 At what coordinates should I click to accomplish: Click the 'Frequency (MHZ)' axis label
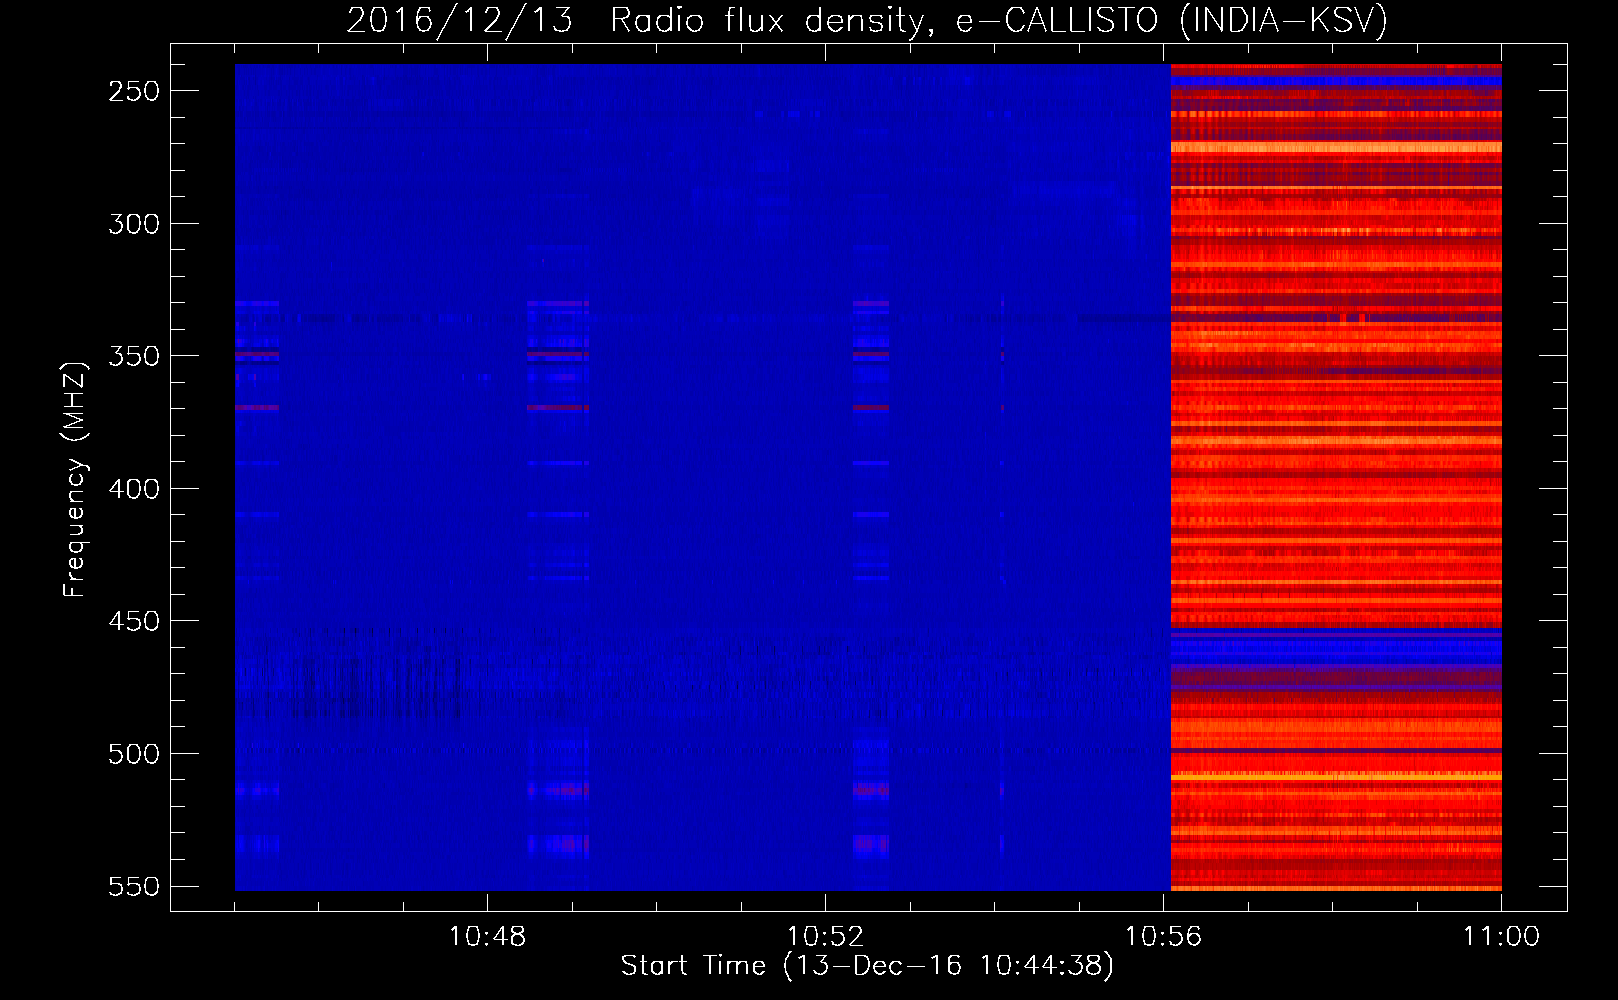tap(75, 480)
